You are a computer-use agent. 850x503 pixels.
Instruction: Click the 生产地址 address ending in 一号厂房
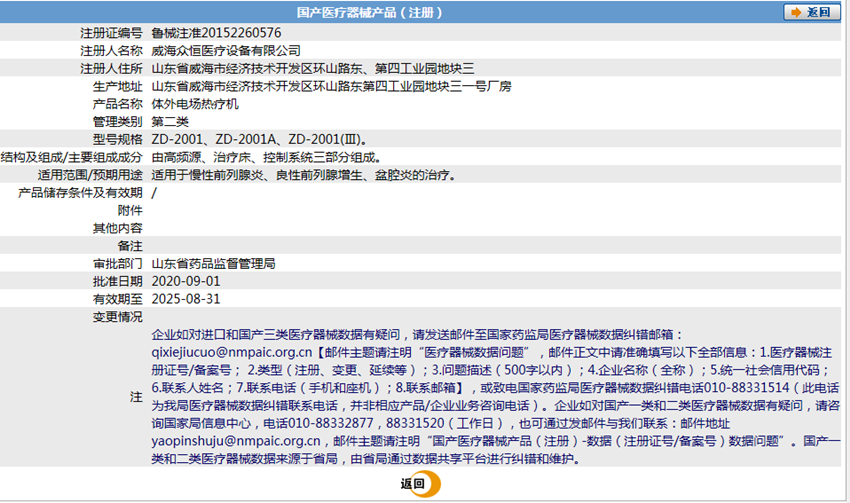pyautogui.click(x=331, y=87)
